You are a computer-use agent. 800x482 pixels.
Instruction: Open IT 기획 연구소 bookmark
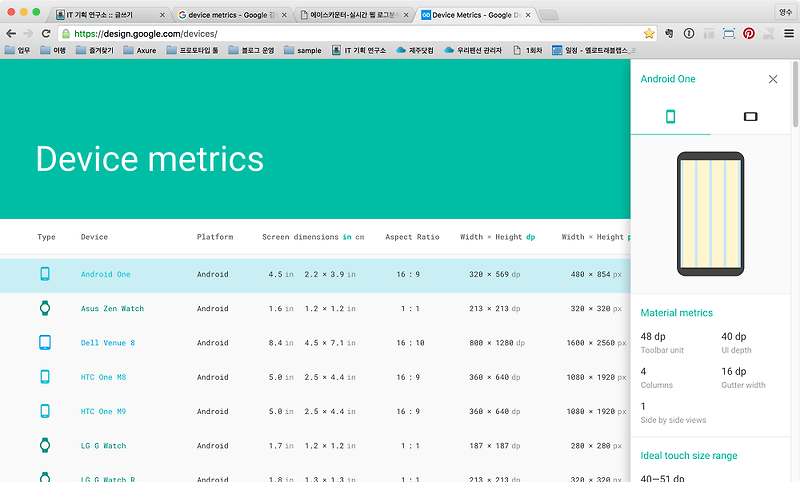click(359, 50)
